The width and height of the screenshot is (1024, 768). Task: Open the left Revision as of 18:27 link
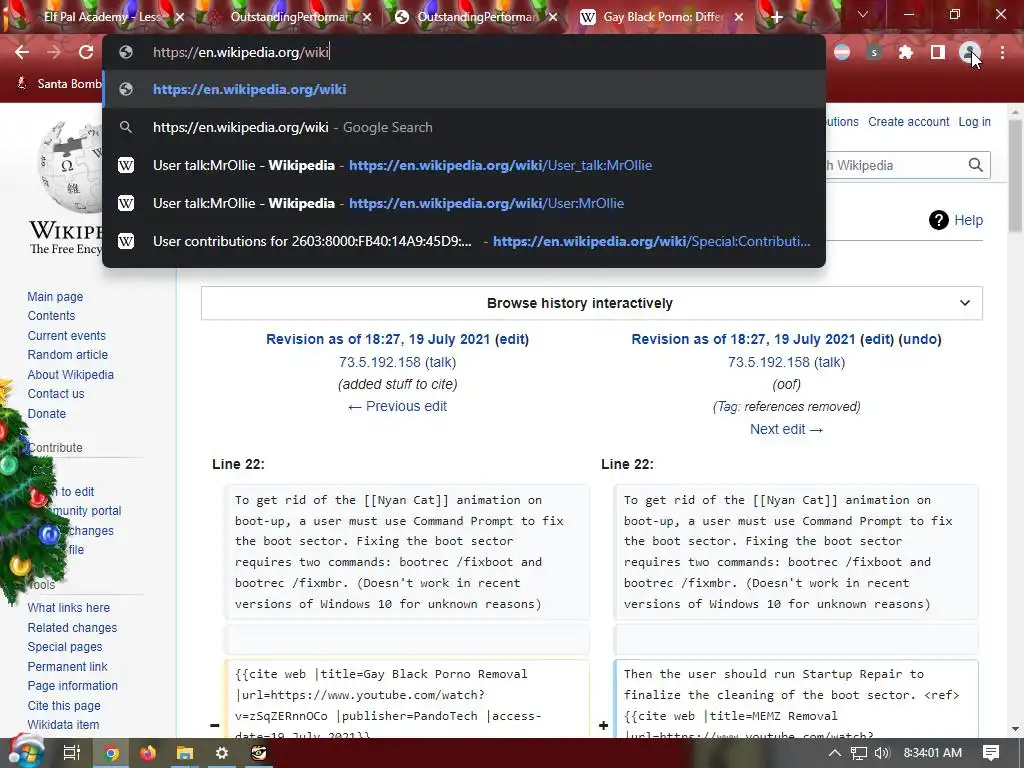pos(377,339)
